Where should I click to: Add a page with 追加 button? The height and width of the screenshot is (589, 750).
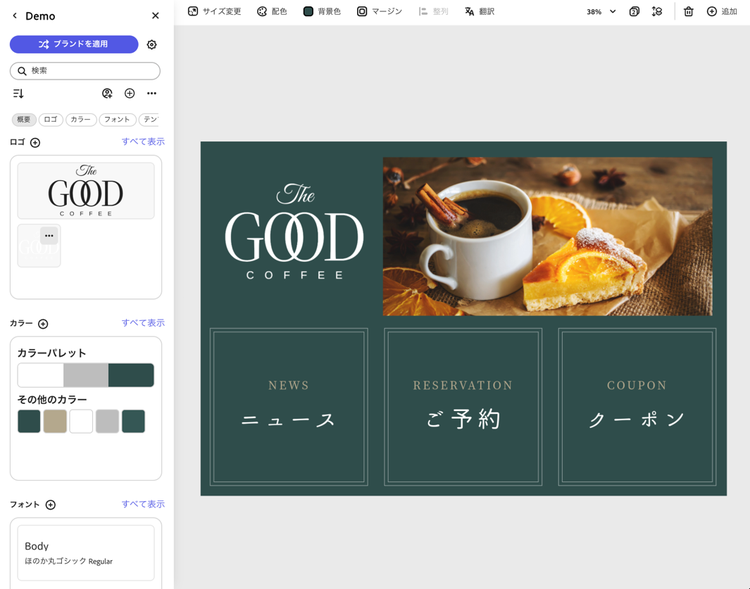(x=722, y=11)
